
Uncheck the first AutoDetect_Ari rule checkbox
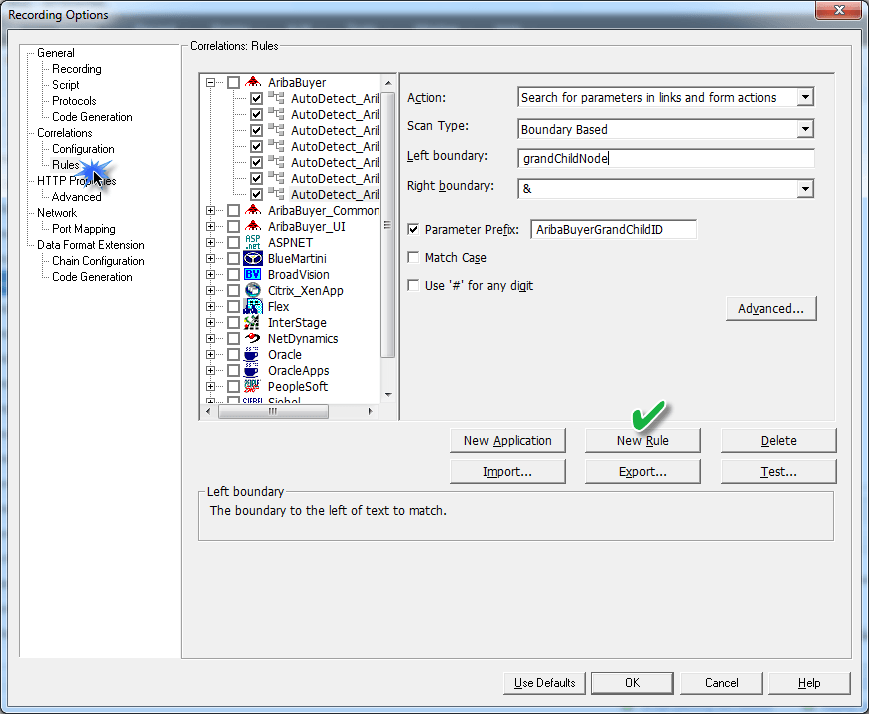pos(256,99)
